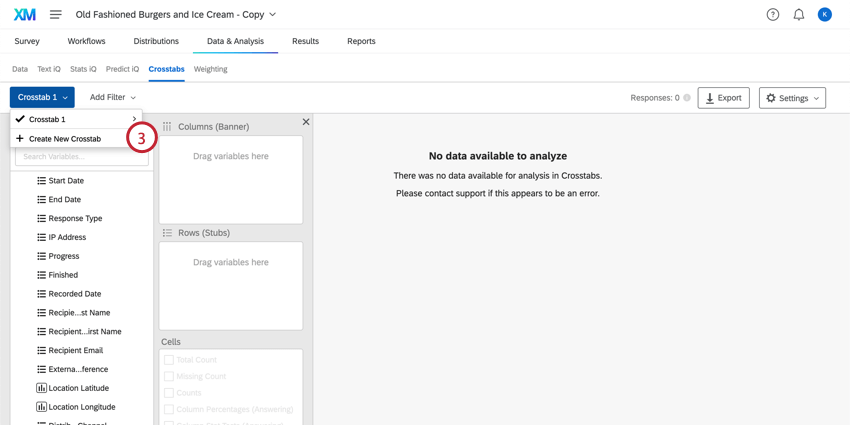
Task: Open the Settings dropdown
Action: [x=792, y=98]
